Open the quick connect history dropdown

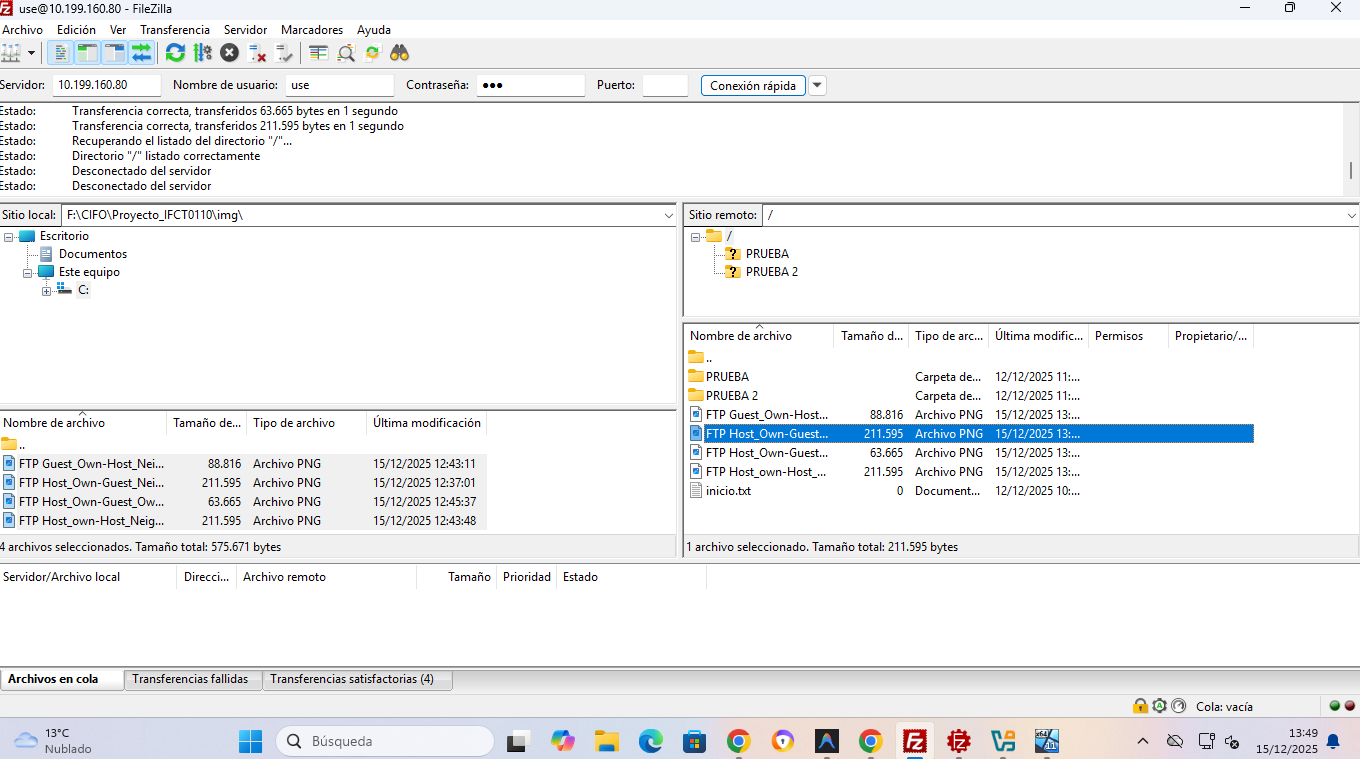tap(817, 86)
